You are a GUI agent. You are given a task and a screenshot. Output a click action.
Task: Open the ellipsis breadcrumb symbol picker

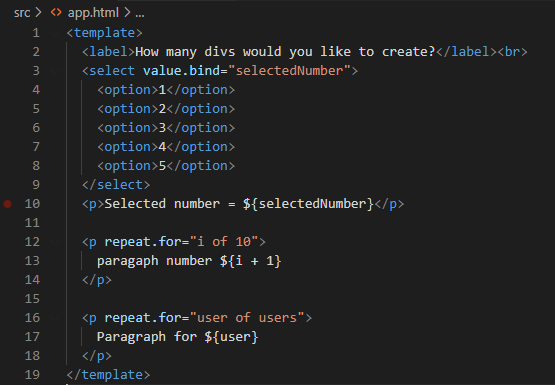click(x=140, y=13)
